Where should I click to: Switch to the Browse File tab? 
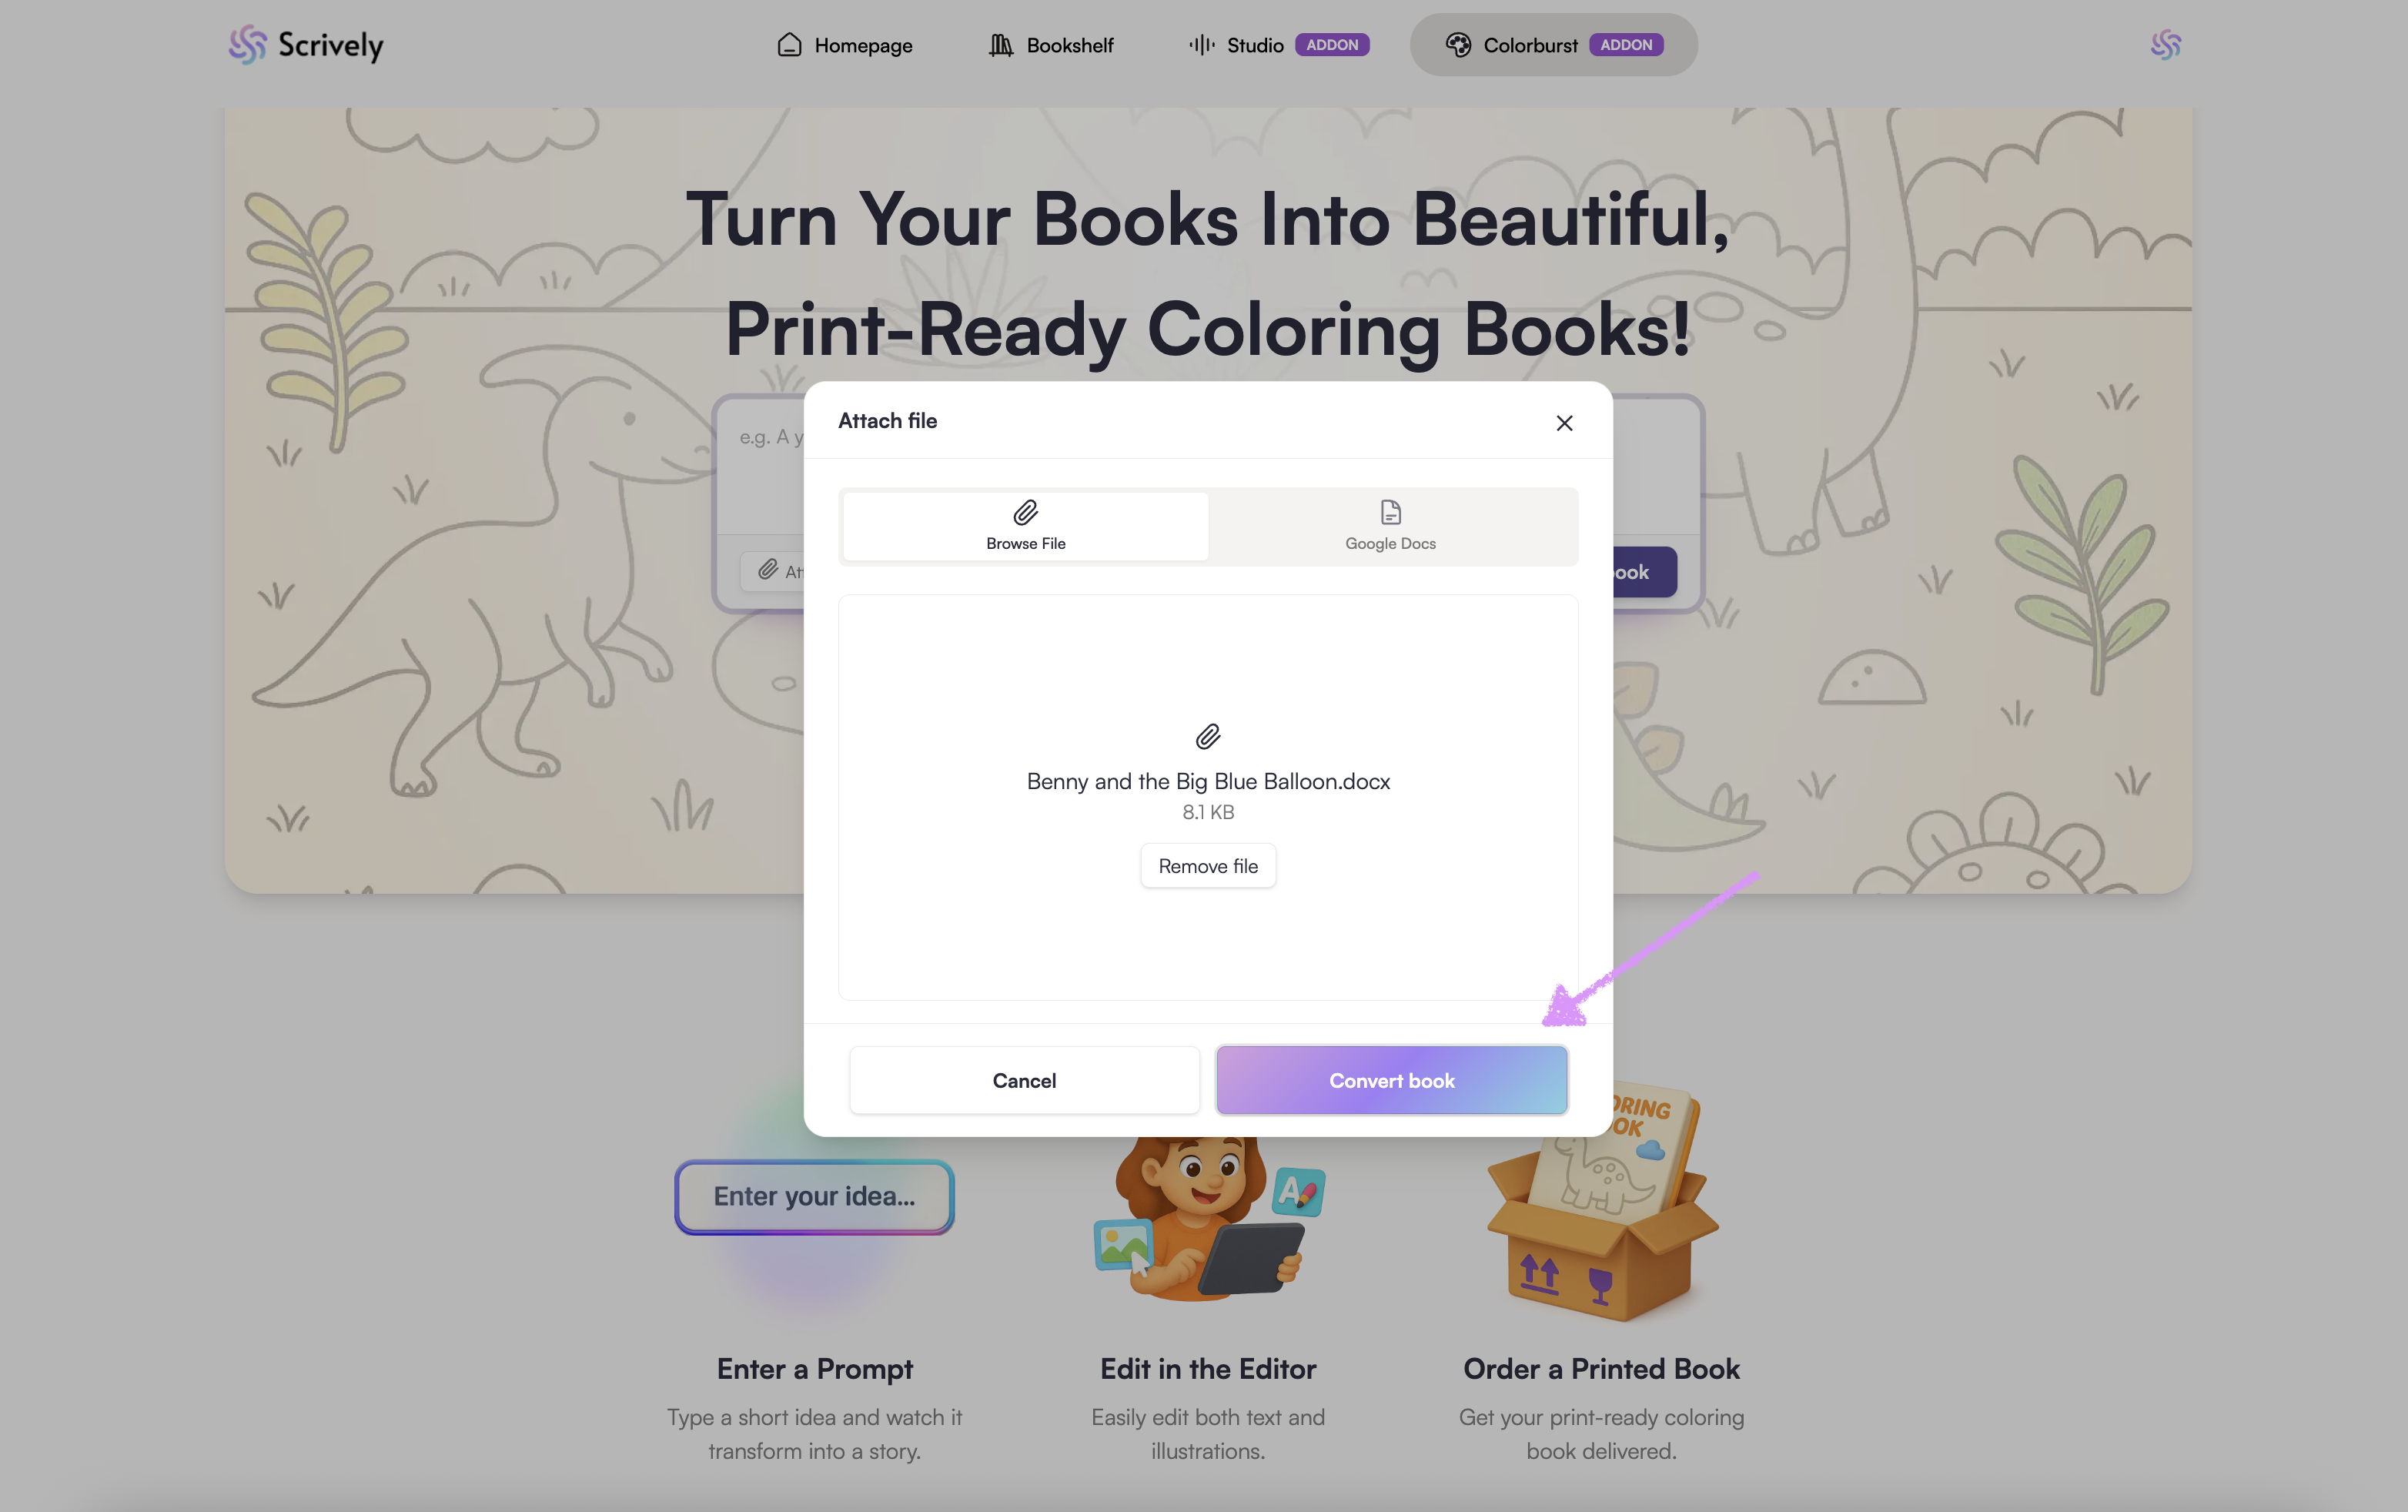point(1025,526)
